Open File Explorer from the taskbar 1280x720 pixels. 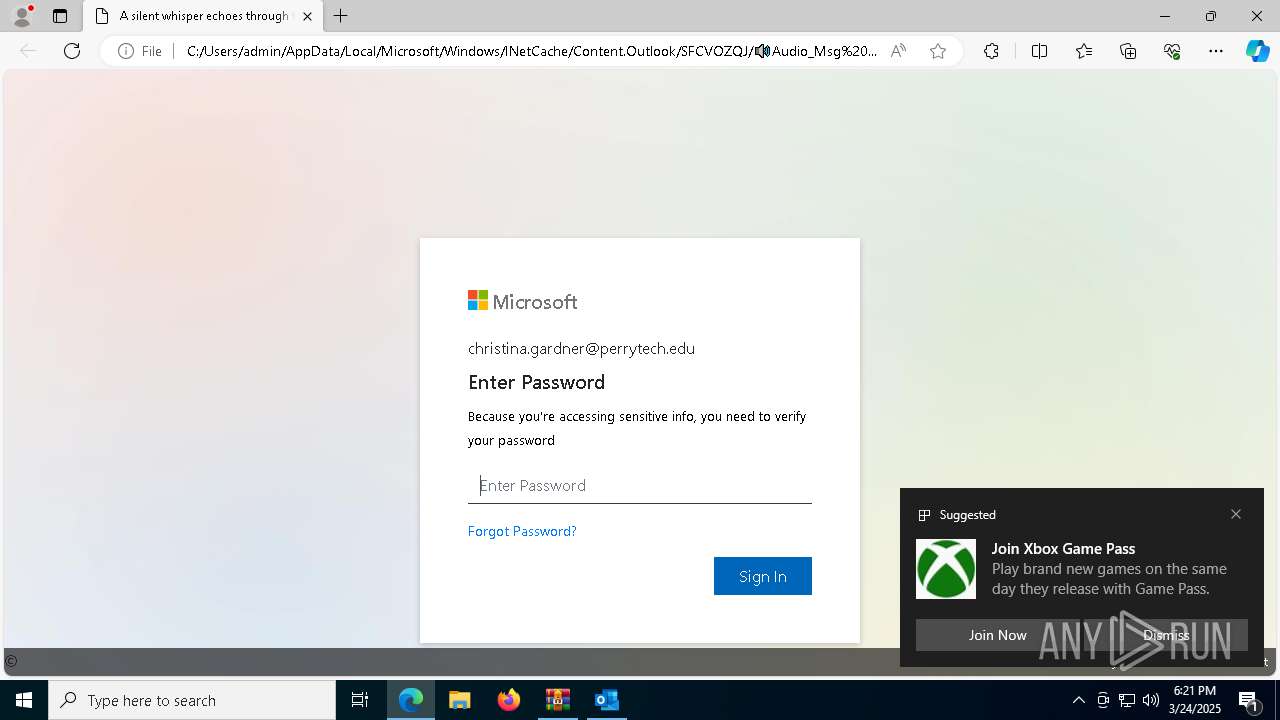click(460, 700)
